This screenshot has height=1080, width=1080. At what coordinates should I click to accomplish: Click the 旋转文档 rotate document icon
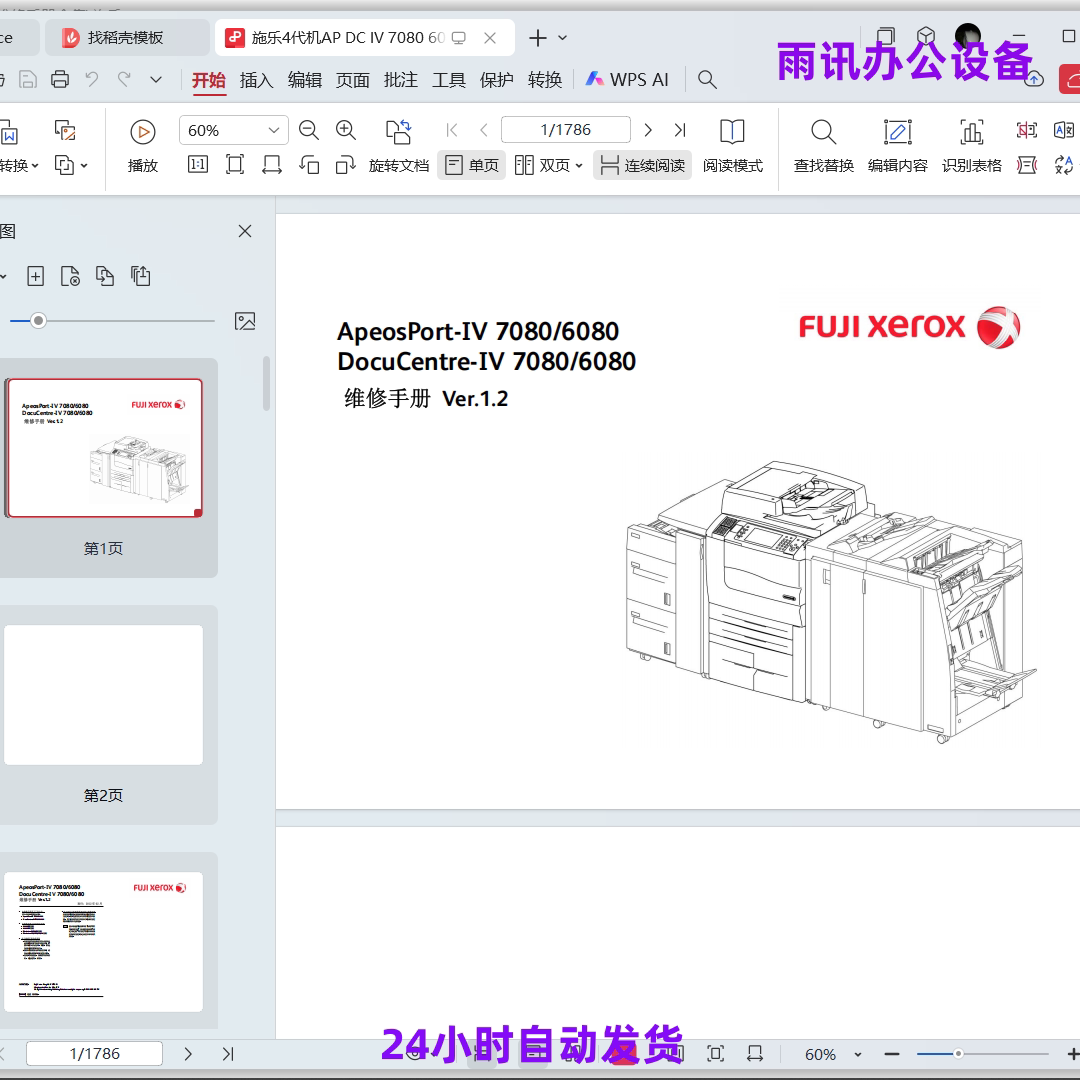[x=398, y=131]
